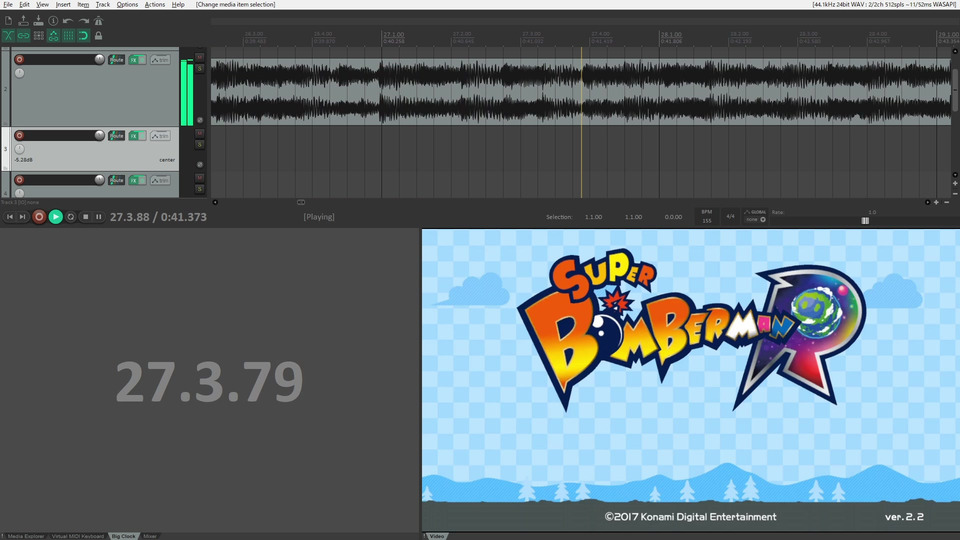Screen dimensions: 960x540
Task: Solo track 3 with S button
Action: point(200,144)
